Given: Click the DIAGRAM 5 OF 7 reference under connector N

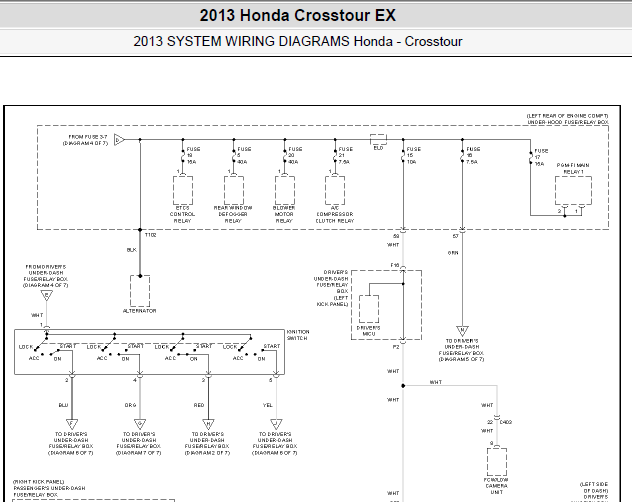Looking at the screenshot, I should [x=462, y=359].
